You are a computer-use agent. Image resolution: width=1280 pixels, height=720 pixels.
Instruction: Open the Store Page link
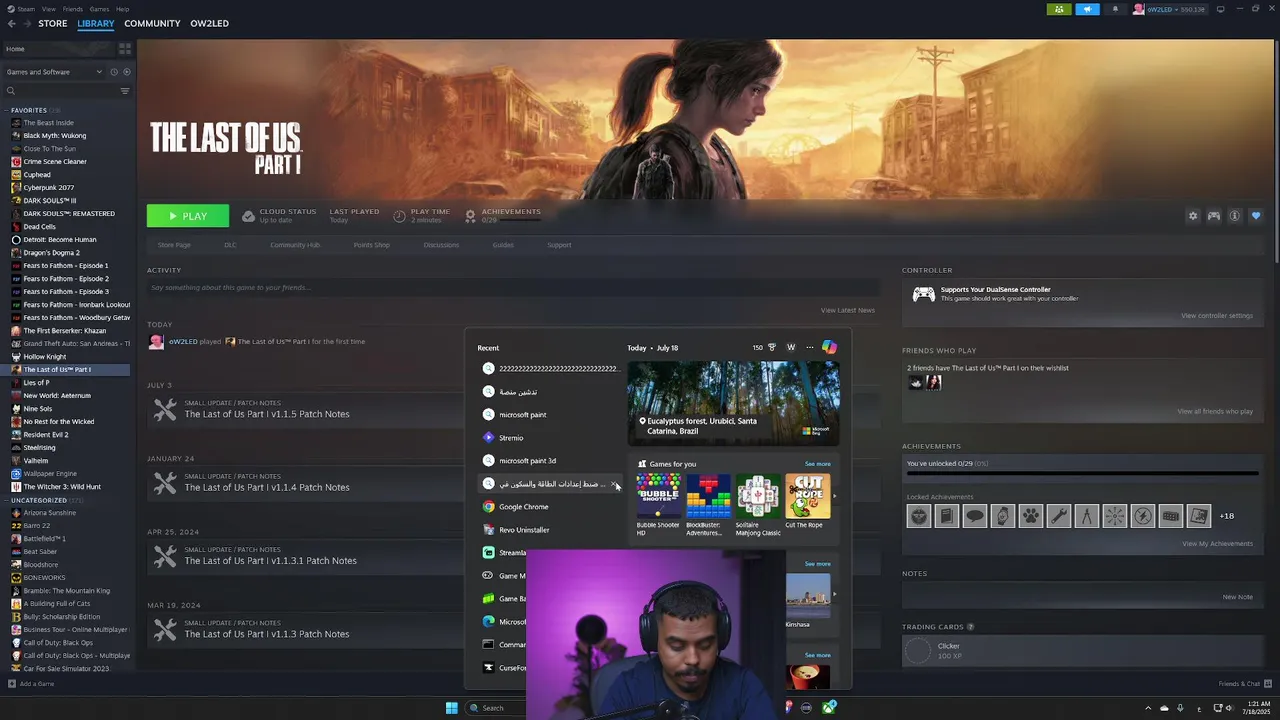click(174, 245)
